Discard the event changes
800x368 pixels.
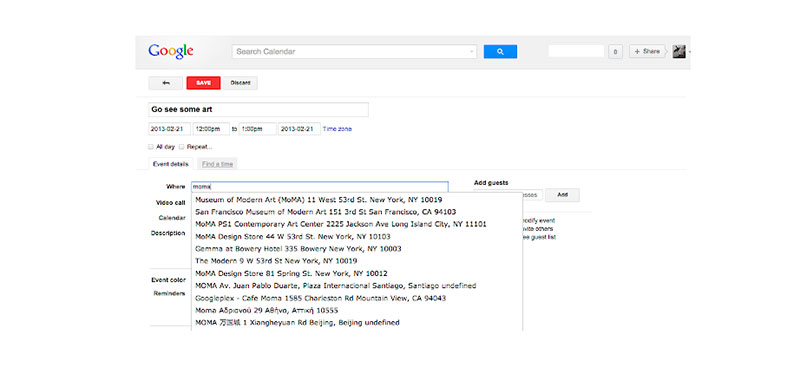click(x=240, y=83)
